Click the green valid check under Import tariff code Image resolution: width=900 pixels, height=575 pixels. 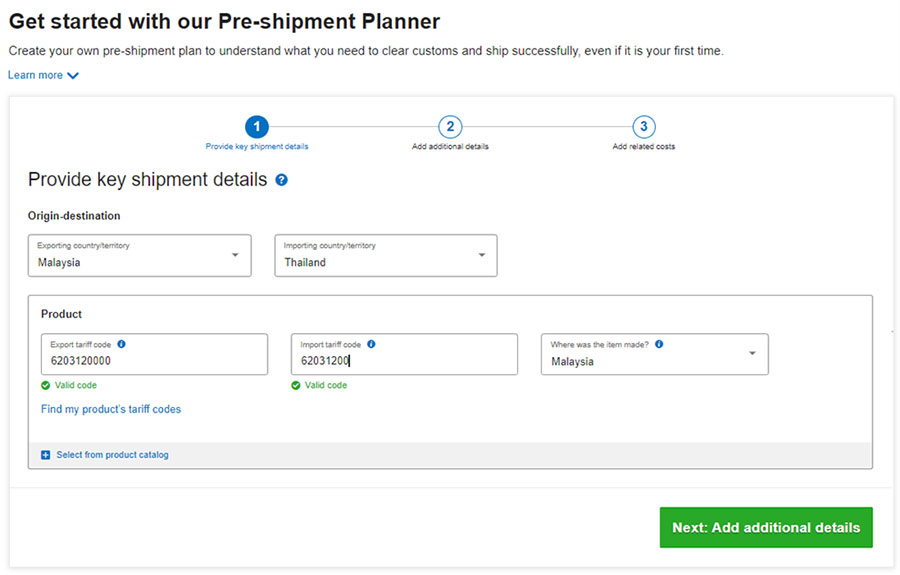pos(296,385)
